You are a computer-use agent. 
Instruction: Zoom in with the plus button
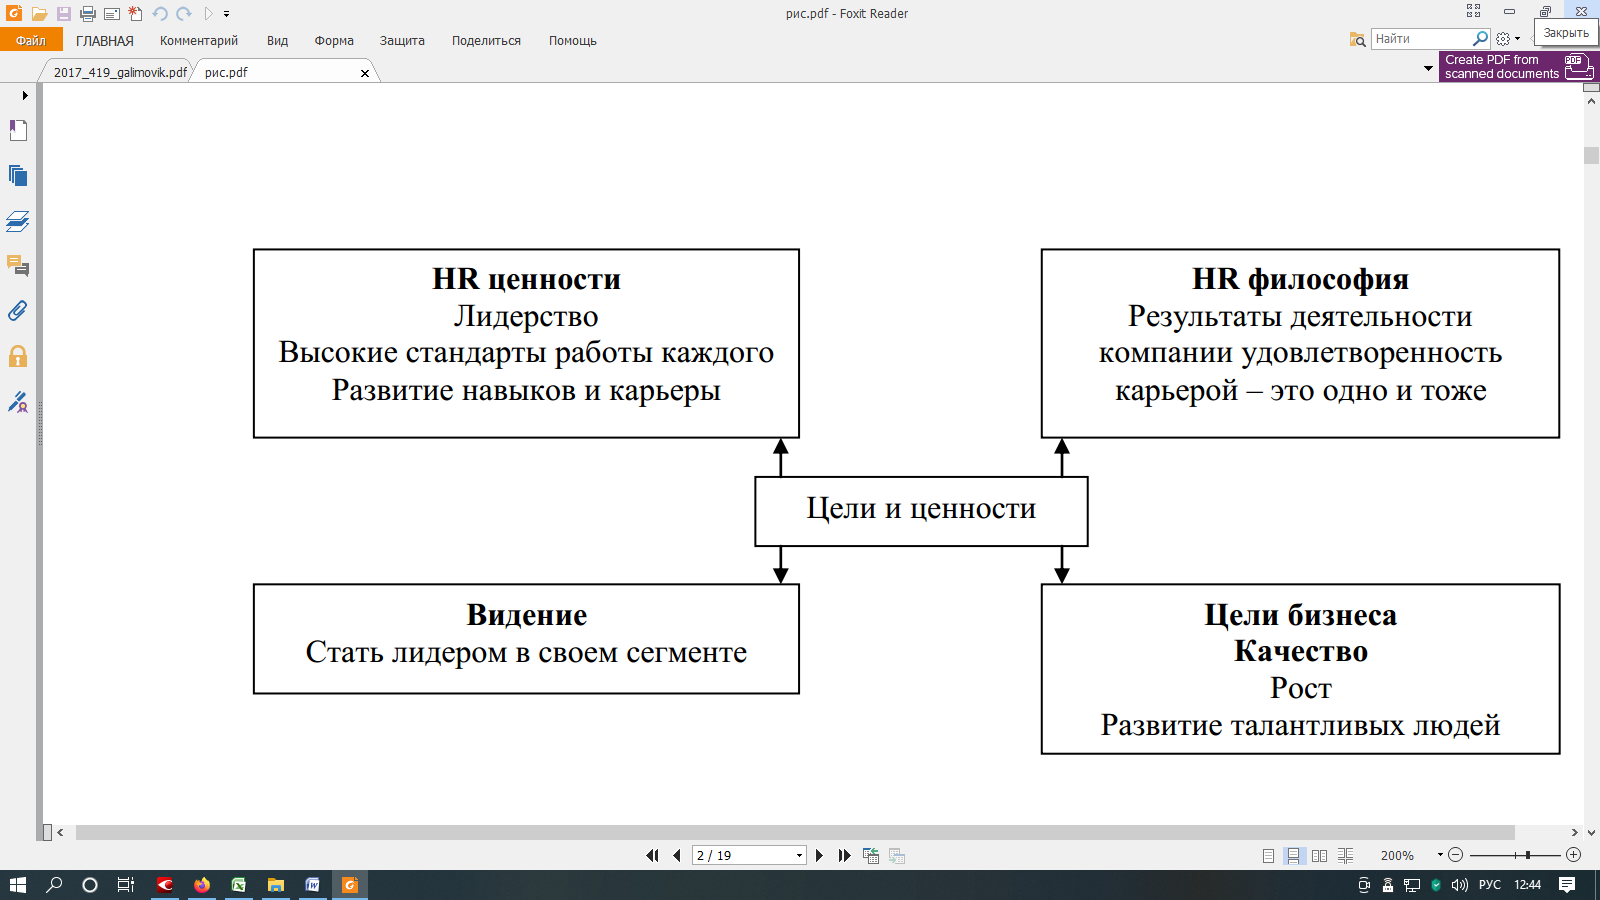1574,855
